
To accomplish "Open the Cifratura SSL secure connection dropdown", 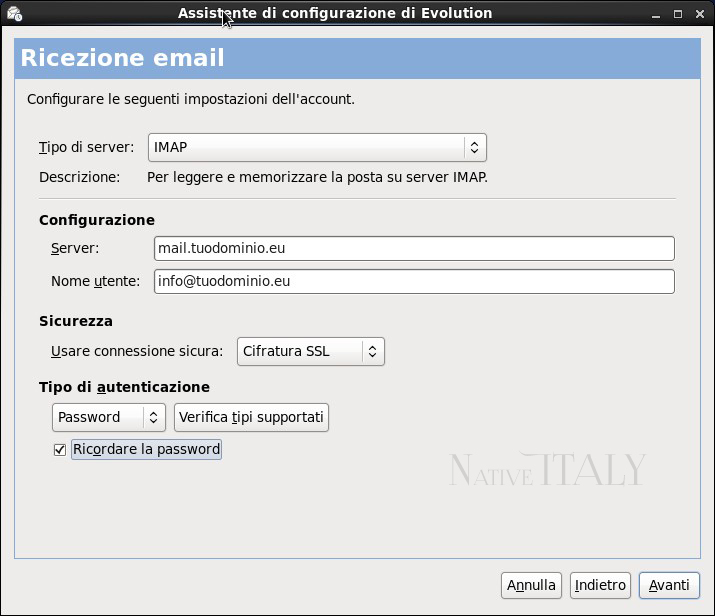I will pos(311,352).
